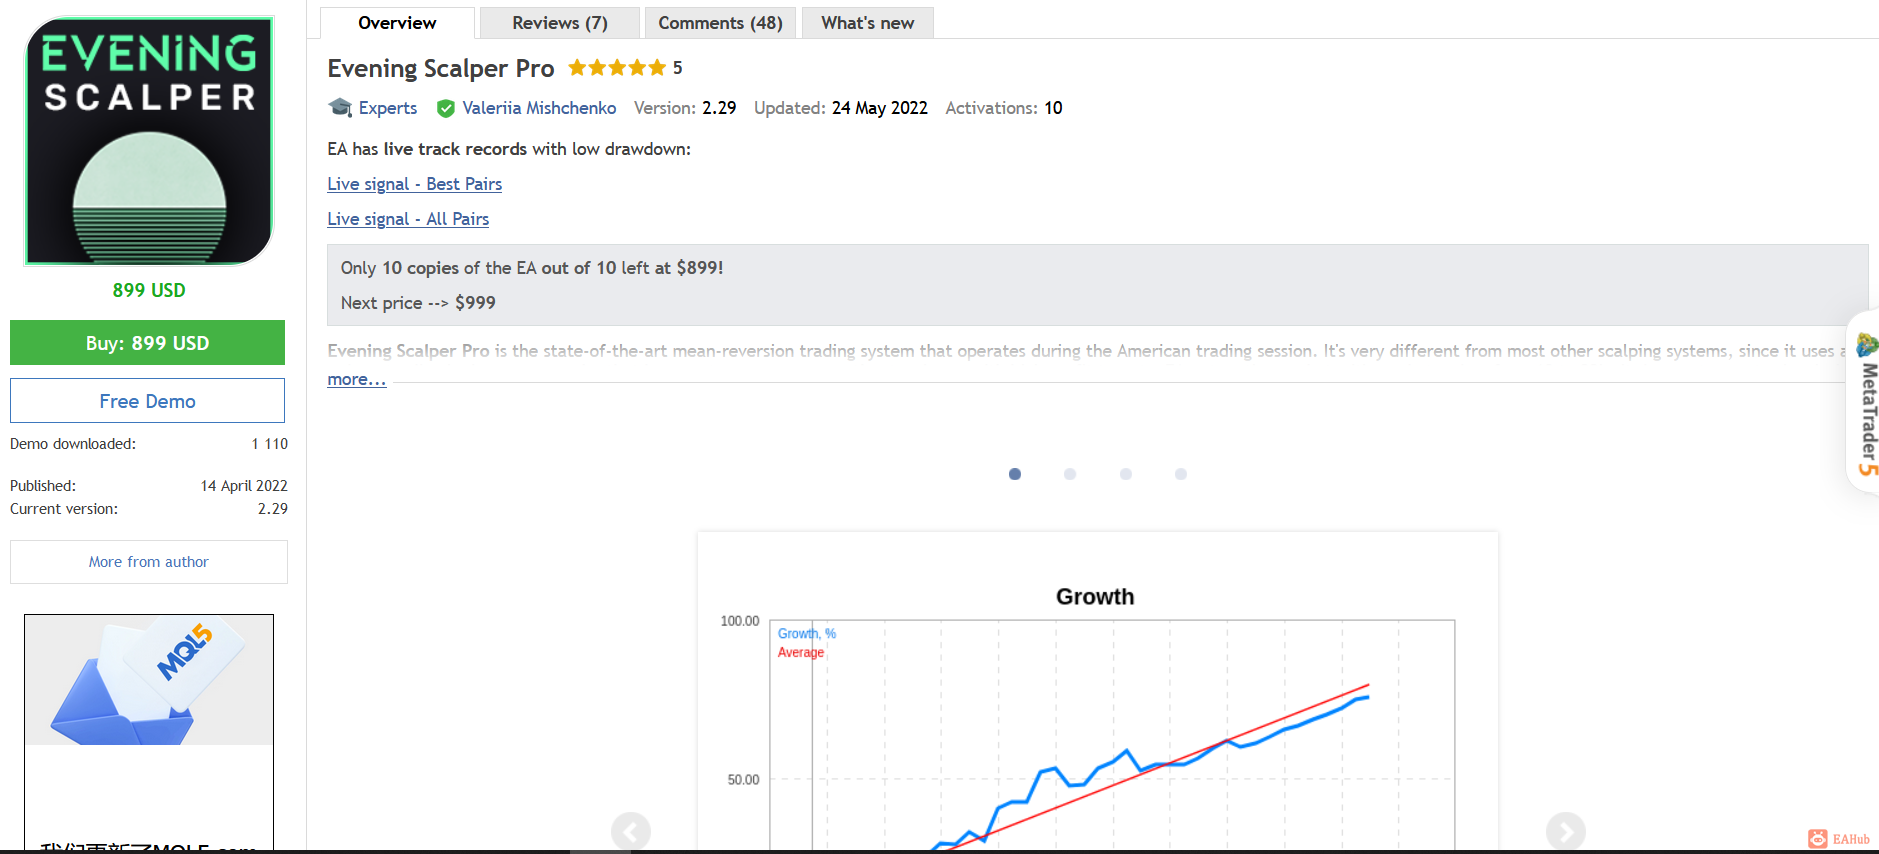The width and height of the screenshot is (1879, 854).
Task: Select the first carousel dot
Action: [x=1015, y=474]
